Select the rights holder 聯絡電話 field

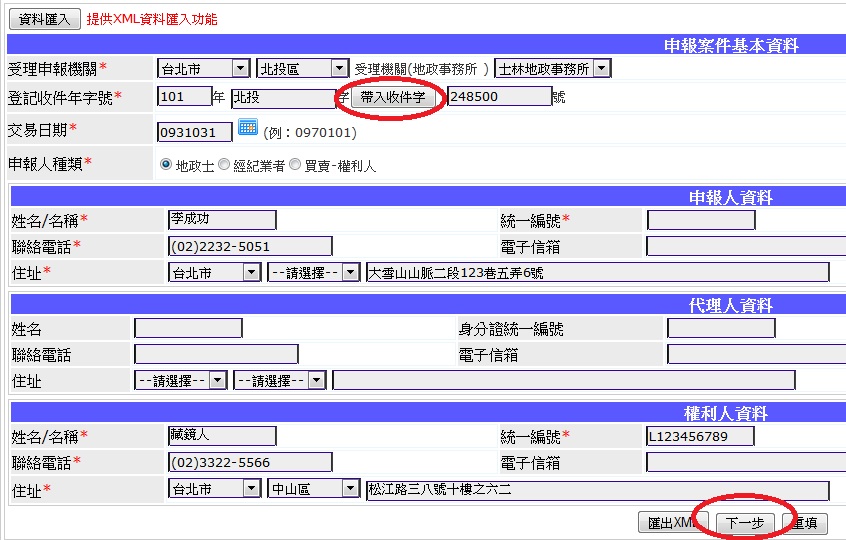coord(249,462)
